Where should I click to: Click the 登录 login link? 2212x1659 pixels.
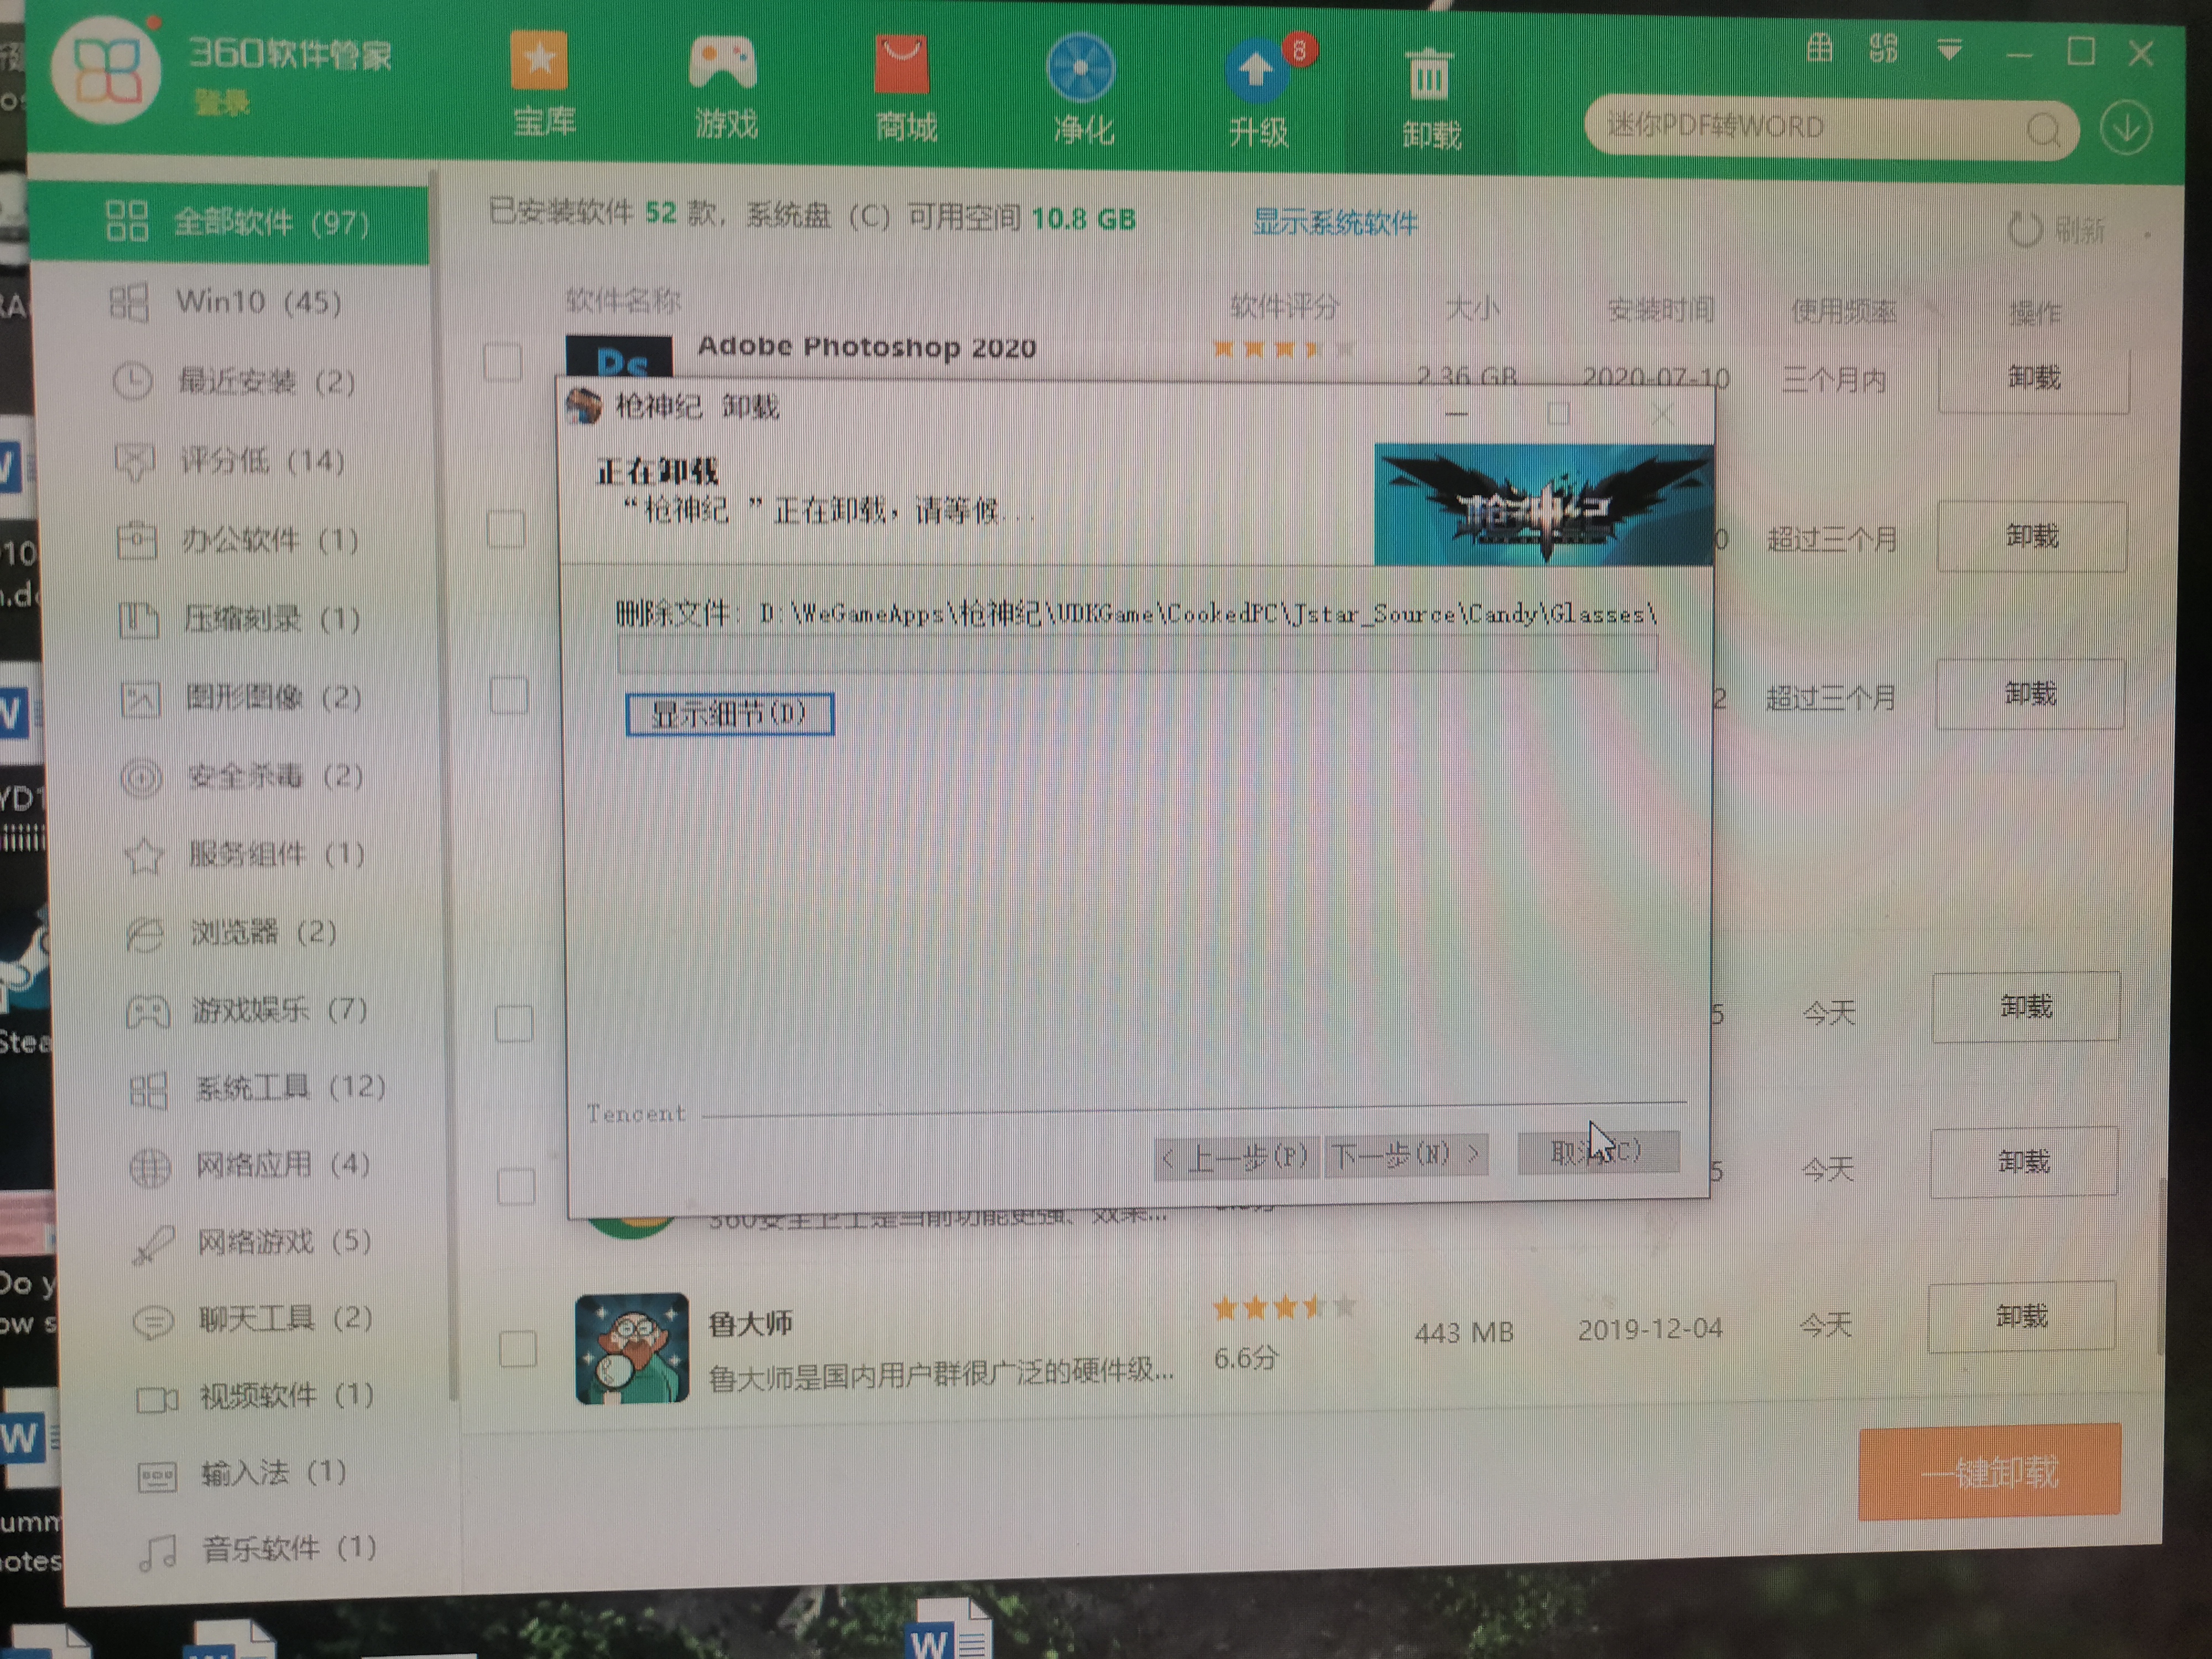[221, 102]
